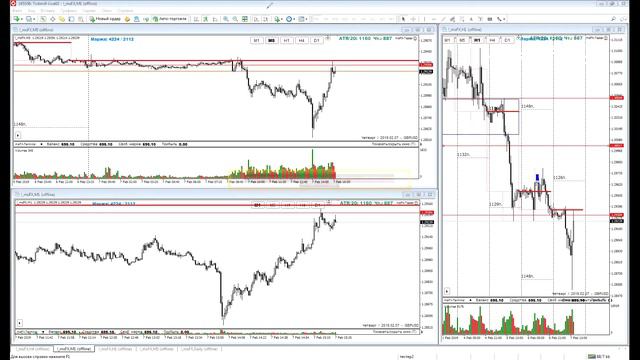Click the New Order toolbar button
The height and width of the screenshot is (360, 640).
(x=105, y=19)
